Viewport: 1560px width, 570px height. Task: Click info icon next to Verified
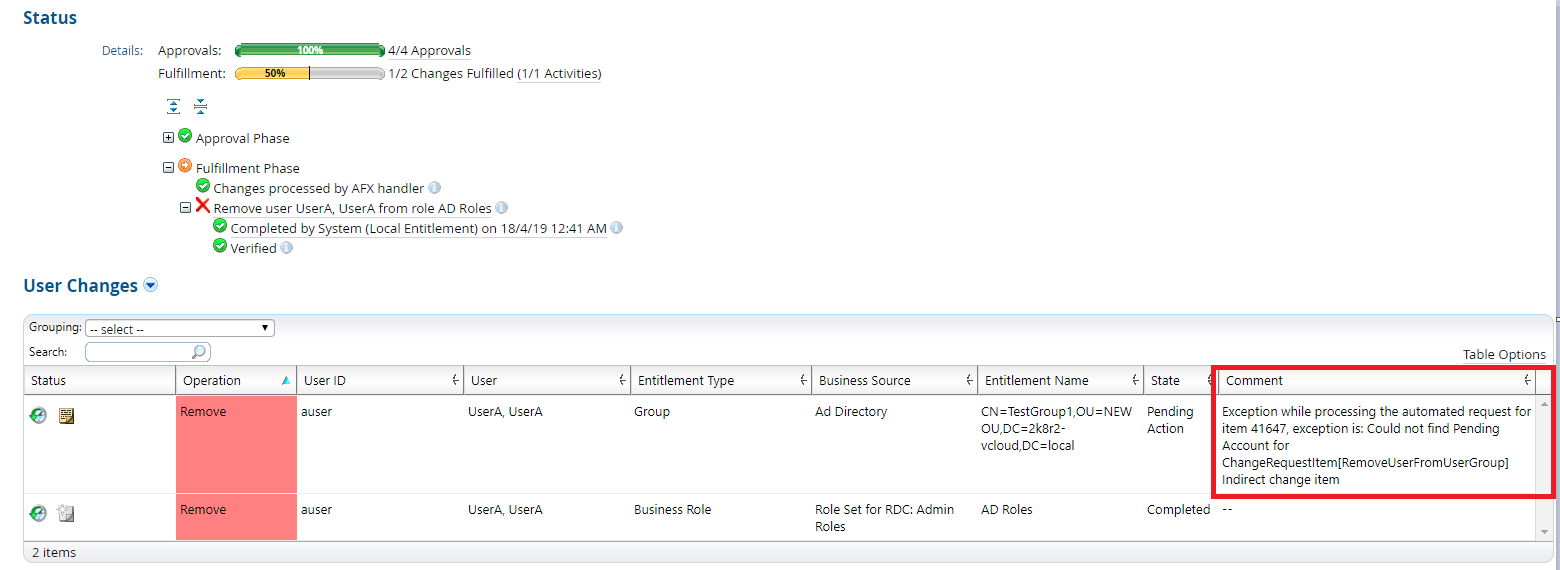point(287,248)
